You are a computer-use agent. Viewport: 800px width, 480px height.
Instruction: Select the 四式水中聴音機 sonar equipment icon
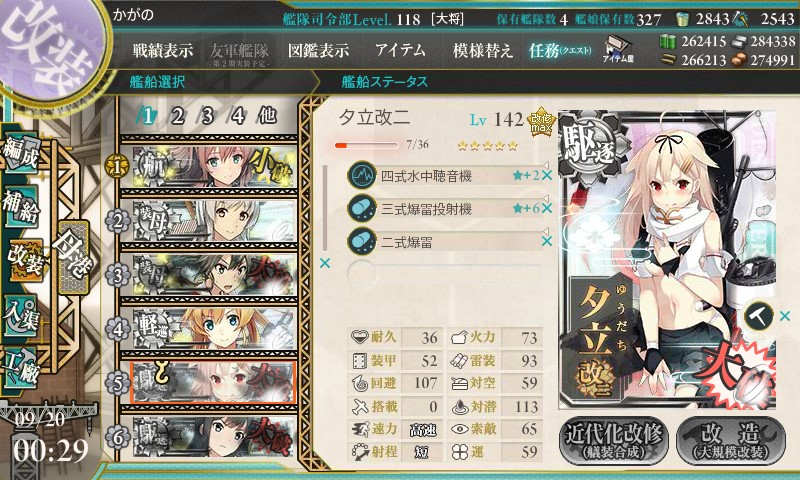coord(362,175)
